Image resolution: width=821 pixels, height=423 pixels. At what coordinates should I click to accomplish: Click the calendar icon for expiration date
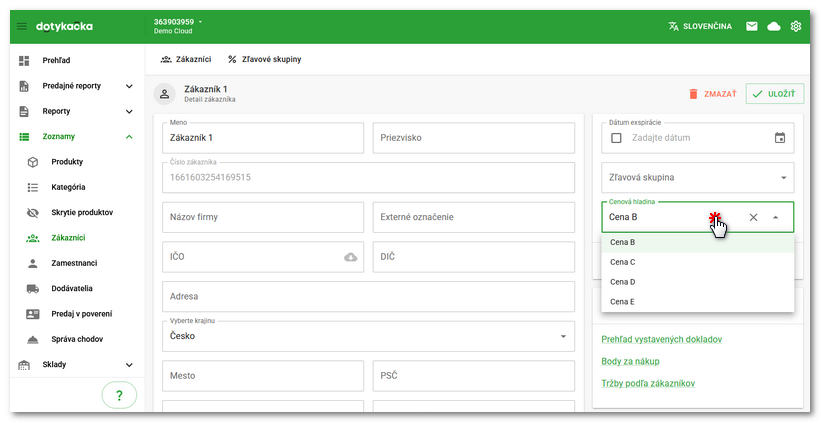780,138
